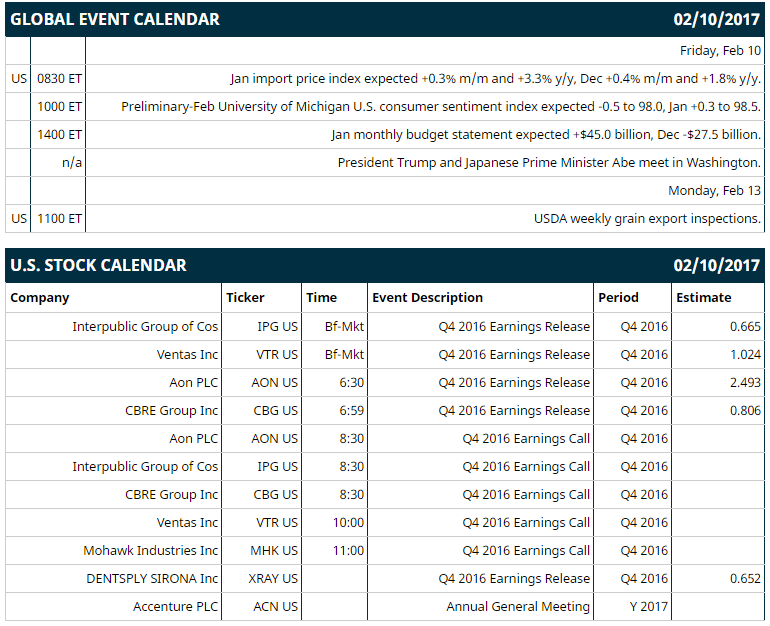This screenshot has height=626, width=770.
Task: Click the USDA weekly grain export event
Action: (647, 219)
